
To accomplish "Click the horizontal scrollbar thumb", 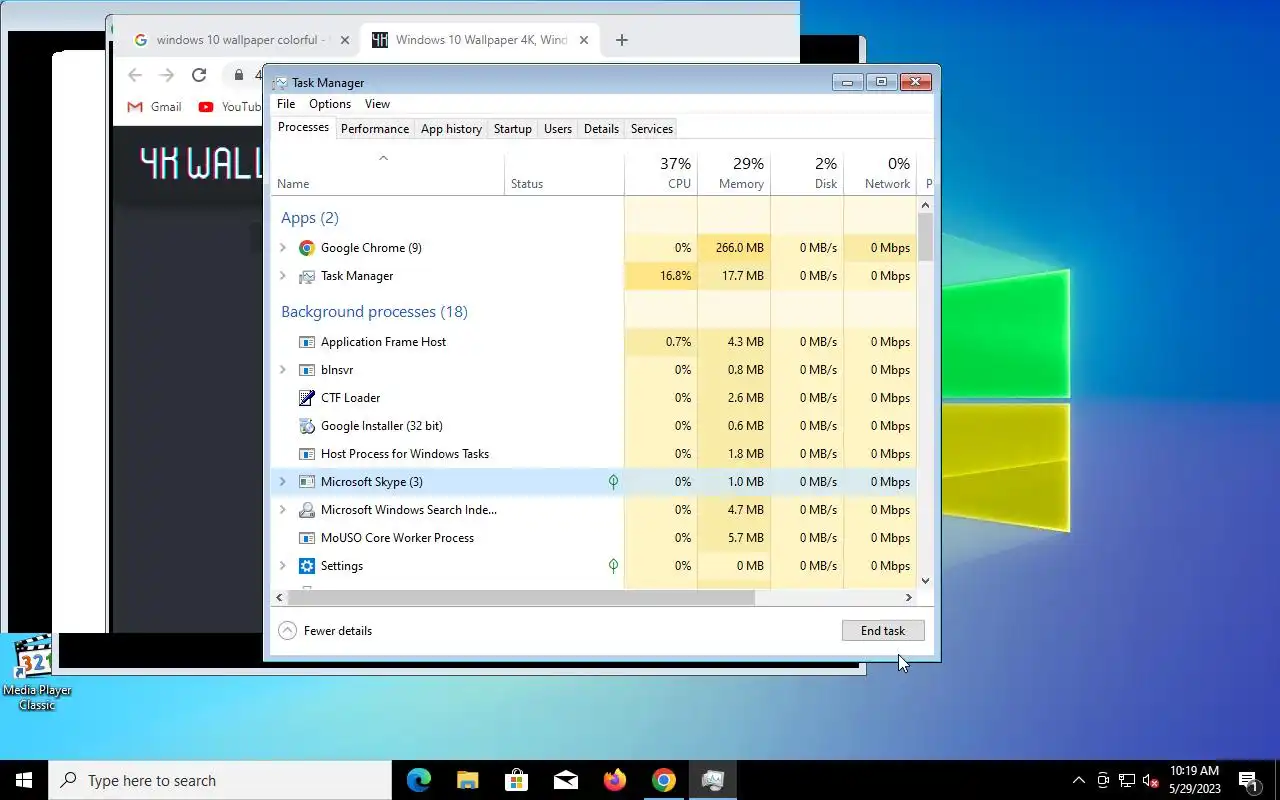I will tap(521, 598).
